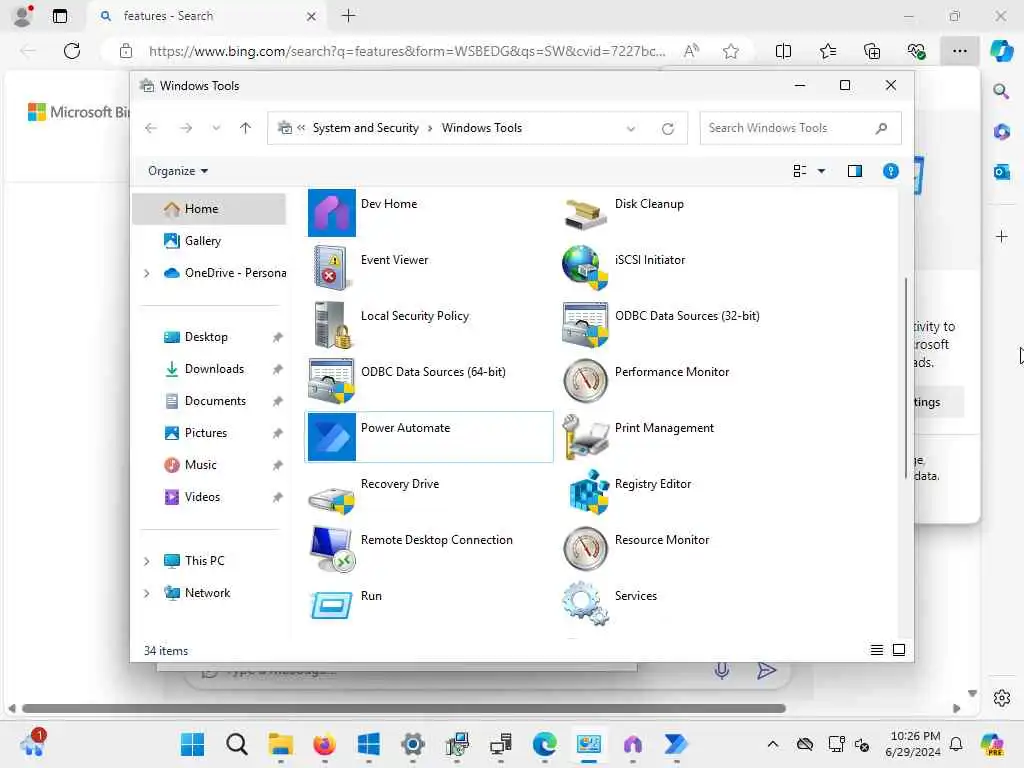Open Edge split screen button
The width and height of the screenshot is (1024, 768).
pyautogui.click(x=783, y=51)
